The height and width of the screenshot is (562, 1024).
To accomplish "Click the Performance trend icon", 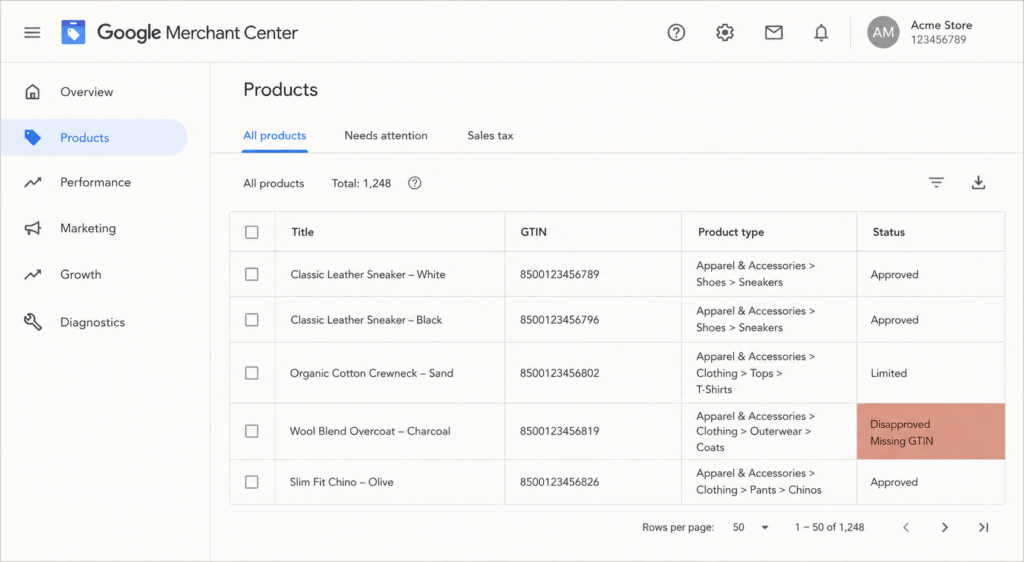I will click(x=33, y=183).
